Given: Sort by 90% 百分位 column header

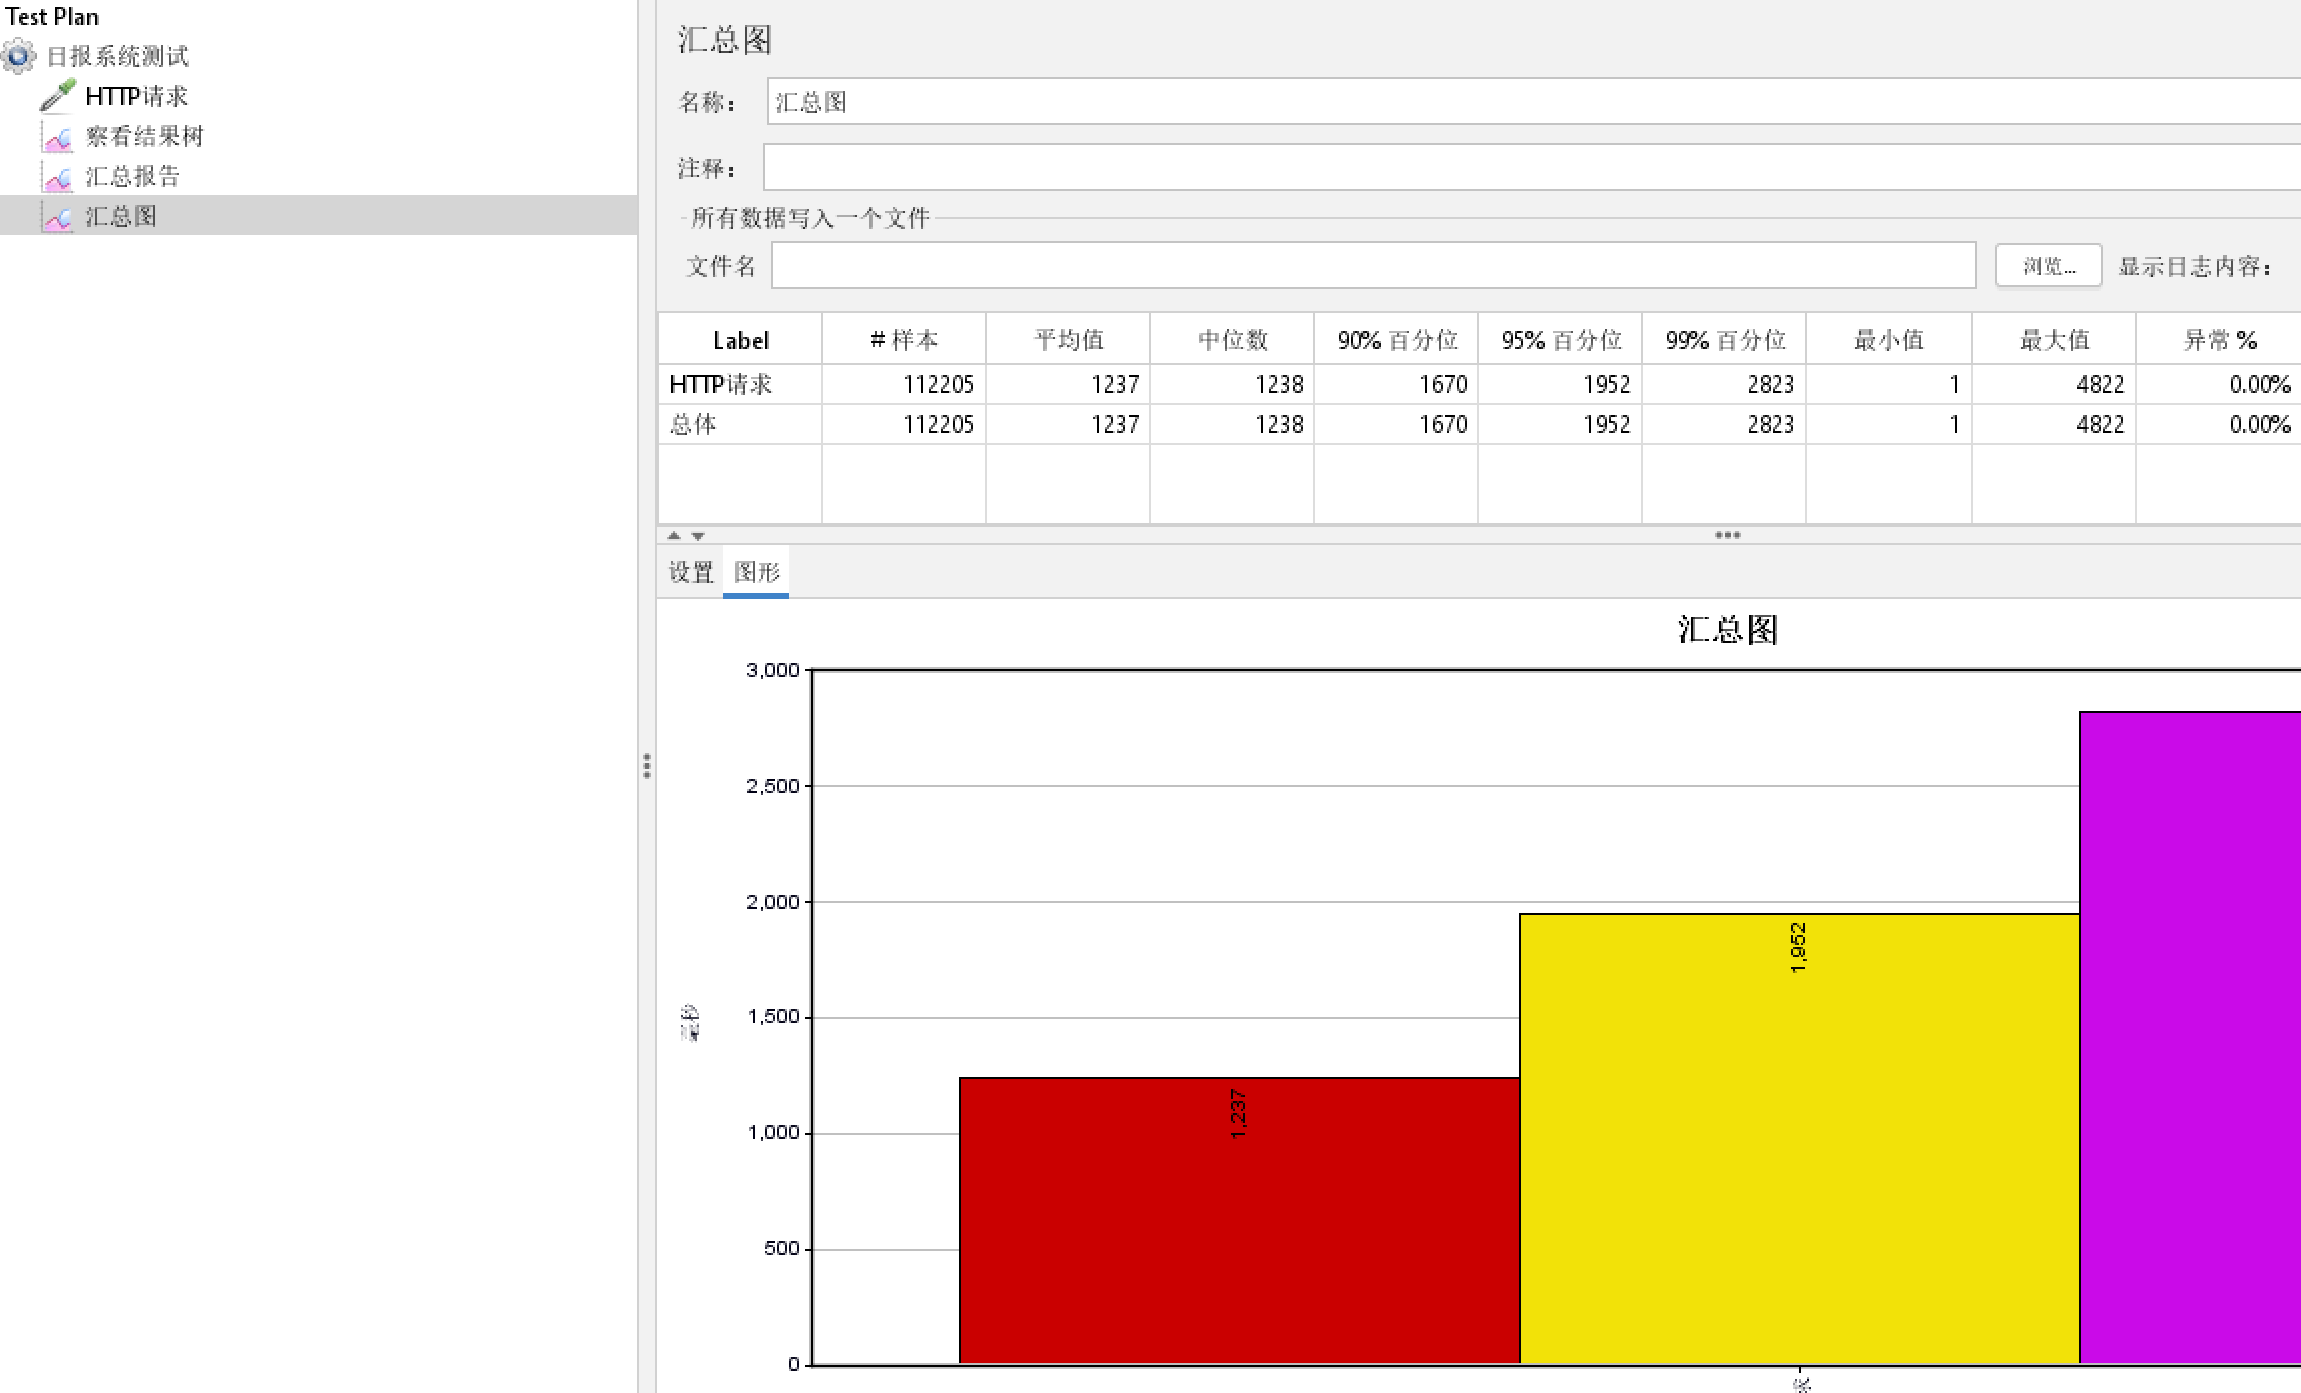Looking at the screenshot, I should click(x=1396, y=340).
